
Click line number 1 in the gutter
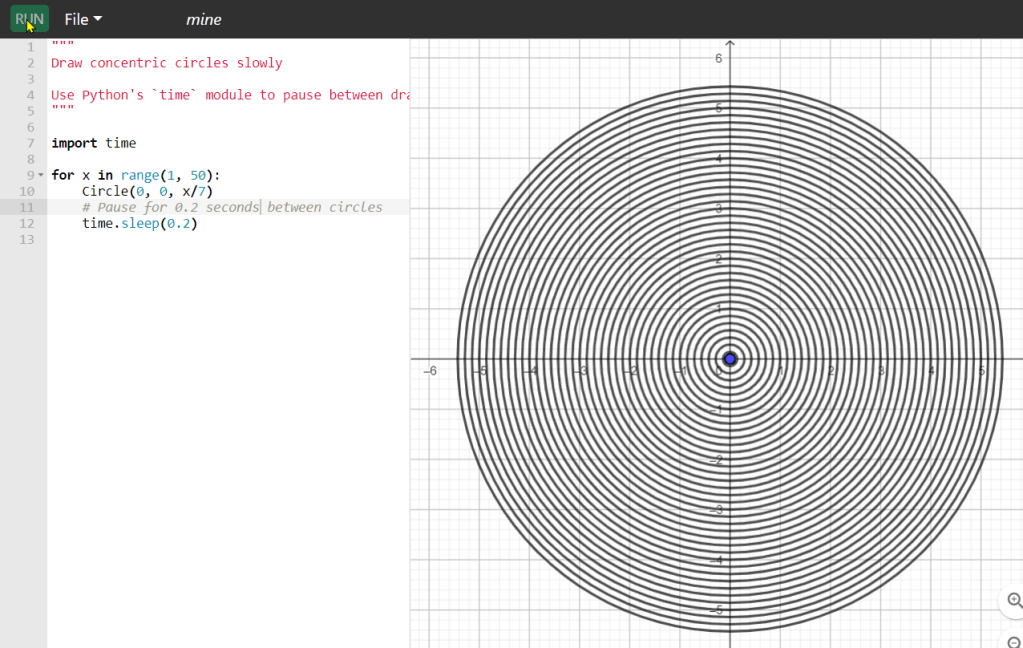click(x=30, y=47)
